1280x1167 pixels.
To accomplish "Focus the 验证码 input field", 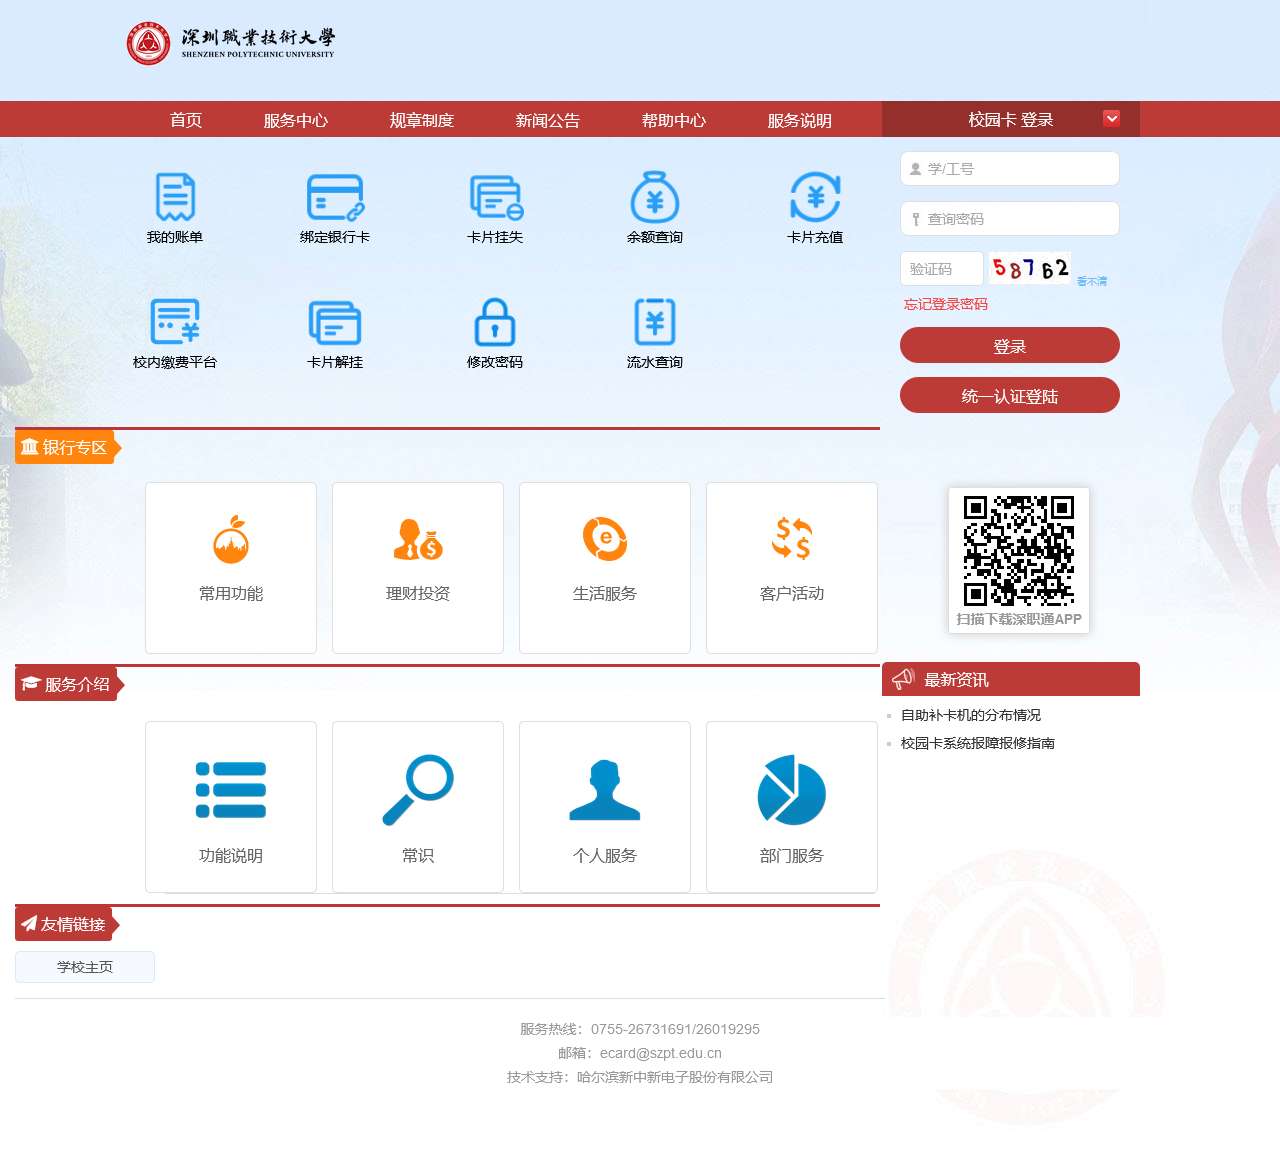I will click(942, 269).
